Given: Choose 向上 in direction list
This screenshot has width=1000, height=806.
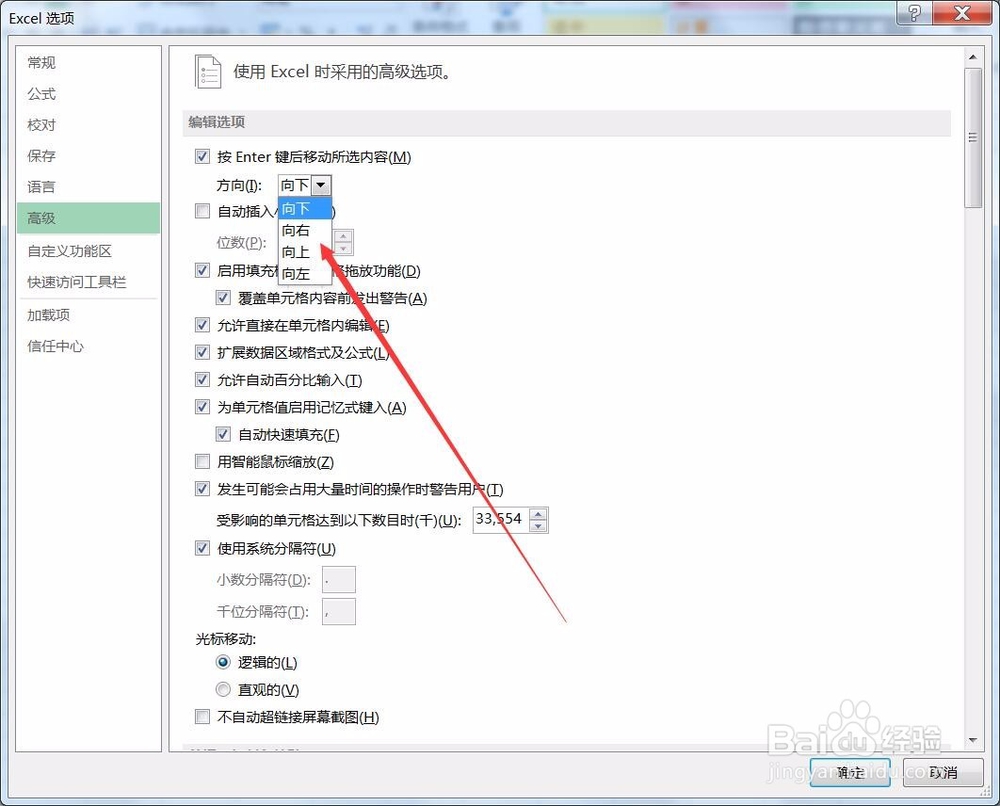Looking at the screenshot, I should tap(305, 252).
